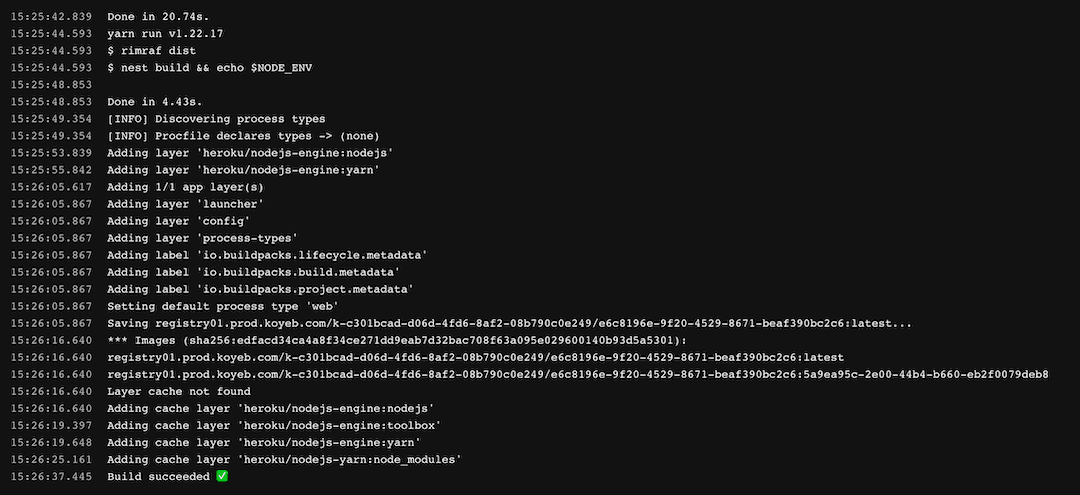Click '[INFO] Procfile declares types' log entry
This screenshot has width=1080, height=495.
click(x=243, y=135)
